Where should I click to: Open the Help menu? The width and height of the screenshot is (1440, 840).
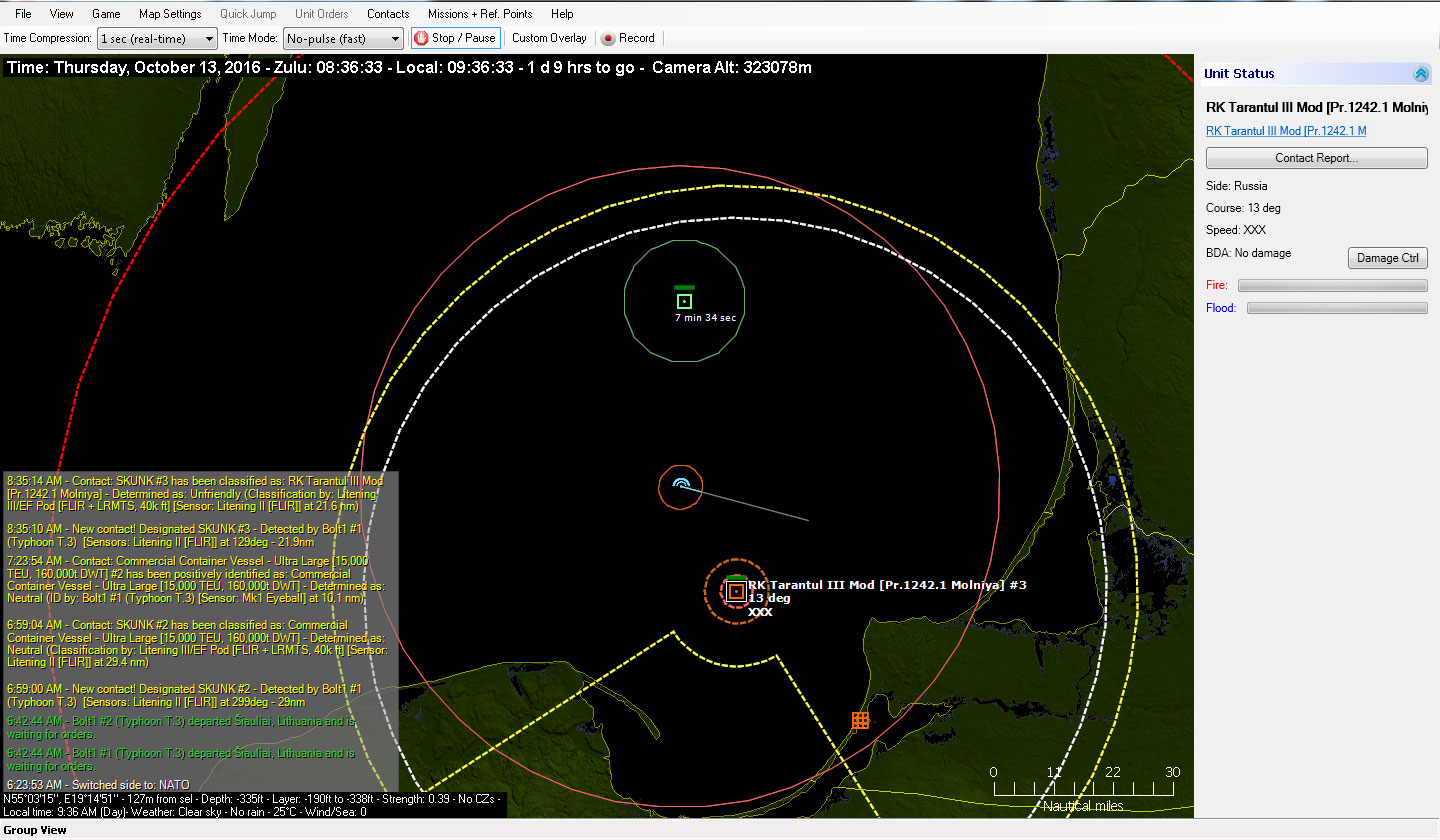click(562, 14)
